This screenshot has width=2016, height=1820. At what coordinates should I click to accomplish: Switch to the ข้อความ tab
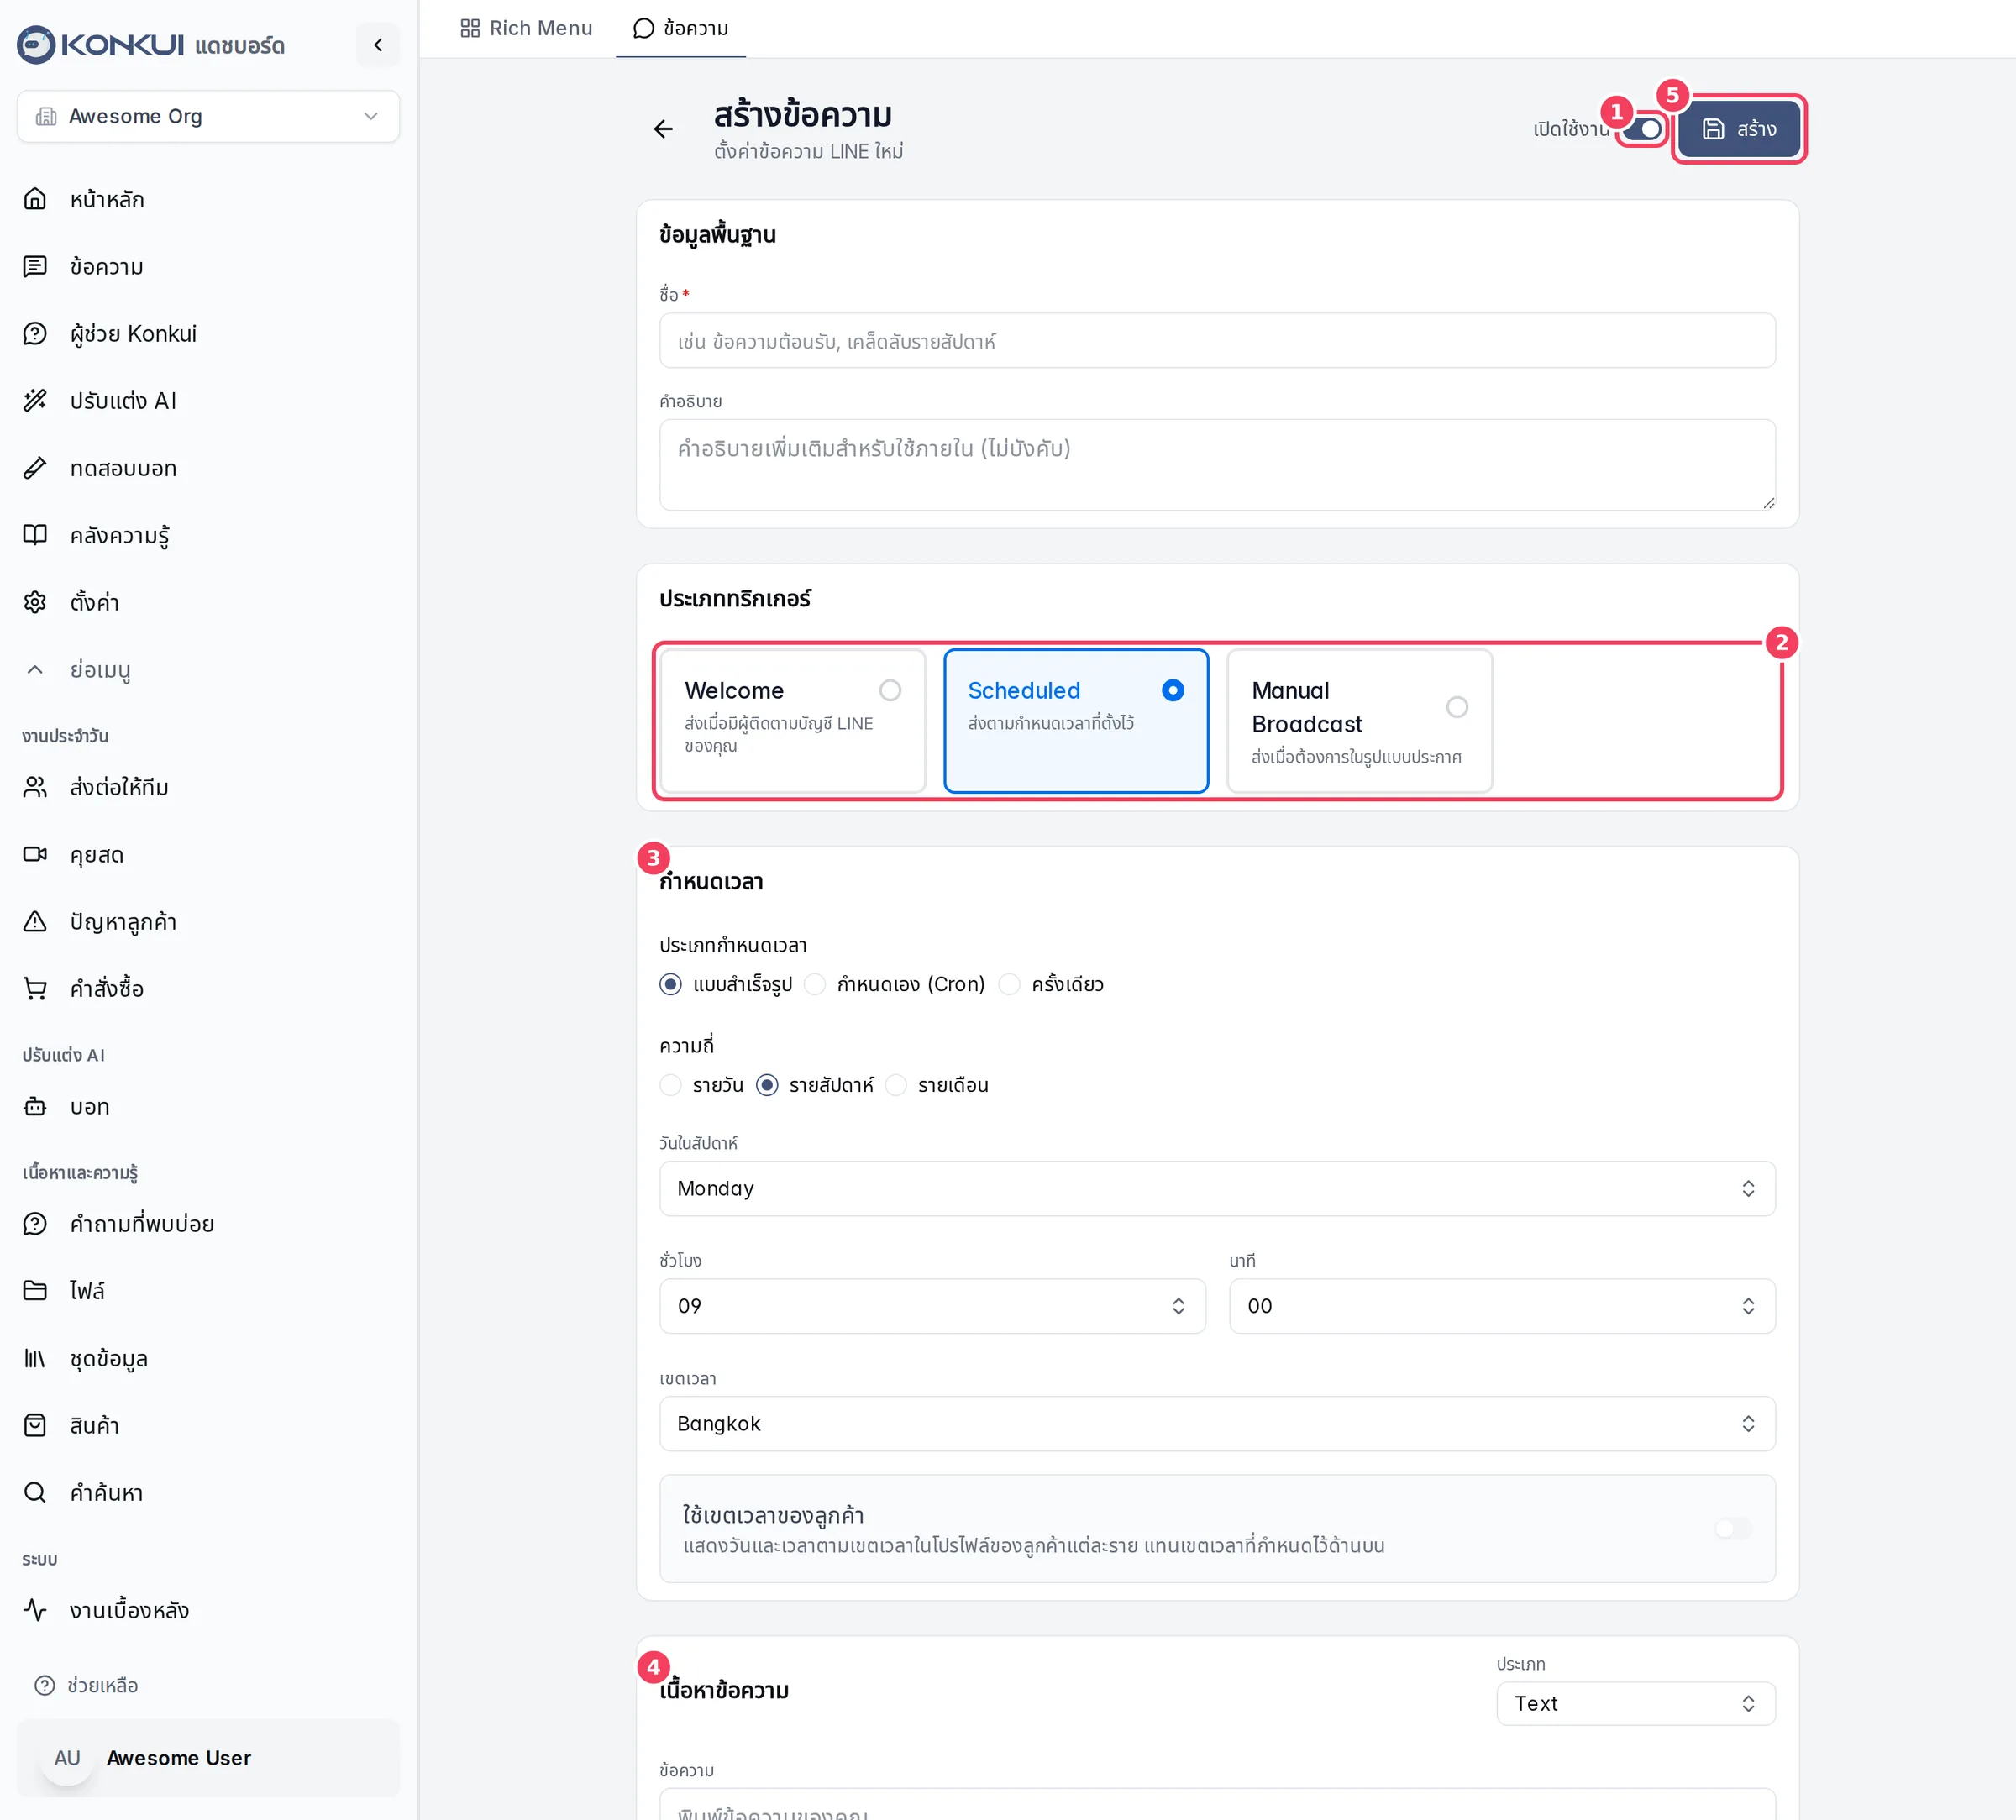pyautogui.click(x=681, y=28)
